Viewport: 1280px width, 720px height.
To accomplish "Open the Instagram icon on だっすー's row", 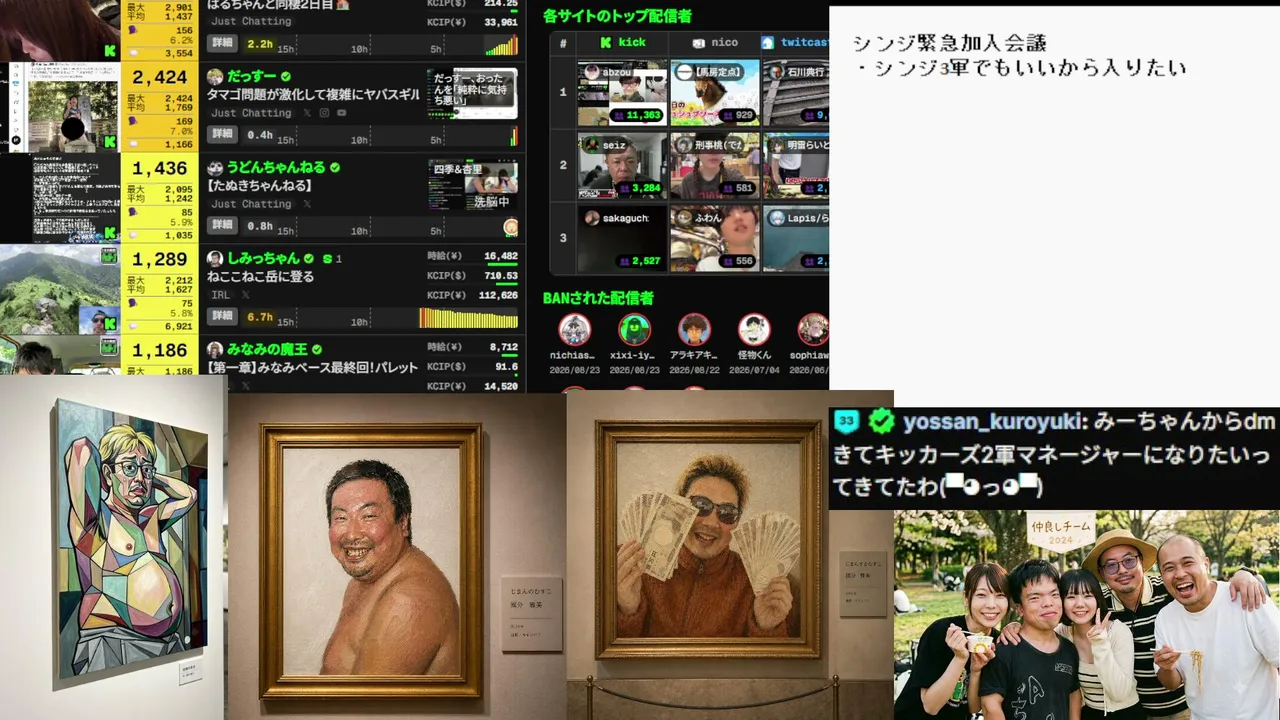I will (324, 113).
